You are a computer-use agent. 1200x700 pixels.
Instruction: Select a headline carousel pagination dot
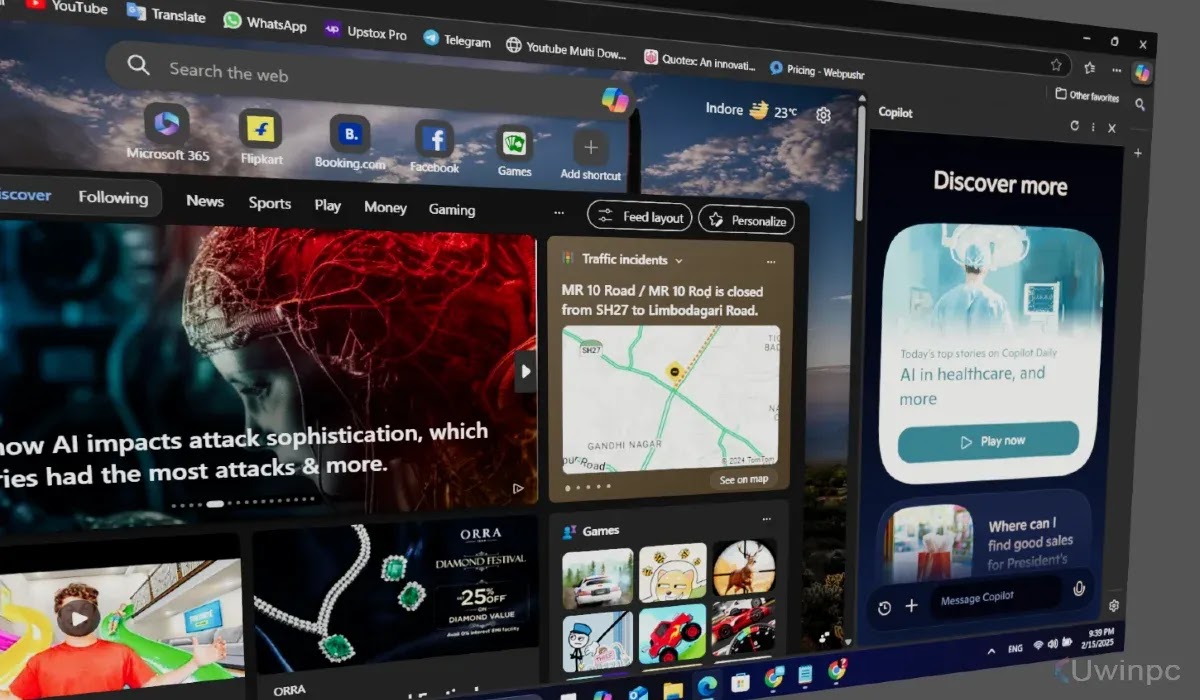tap(214, 504)
